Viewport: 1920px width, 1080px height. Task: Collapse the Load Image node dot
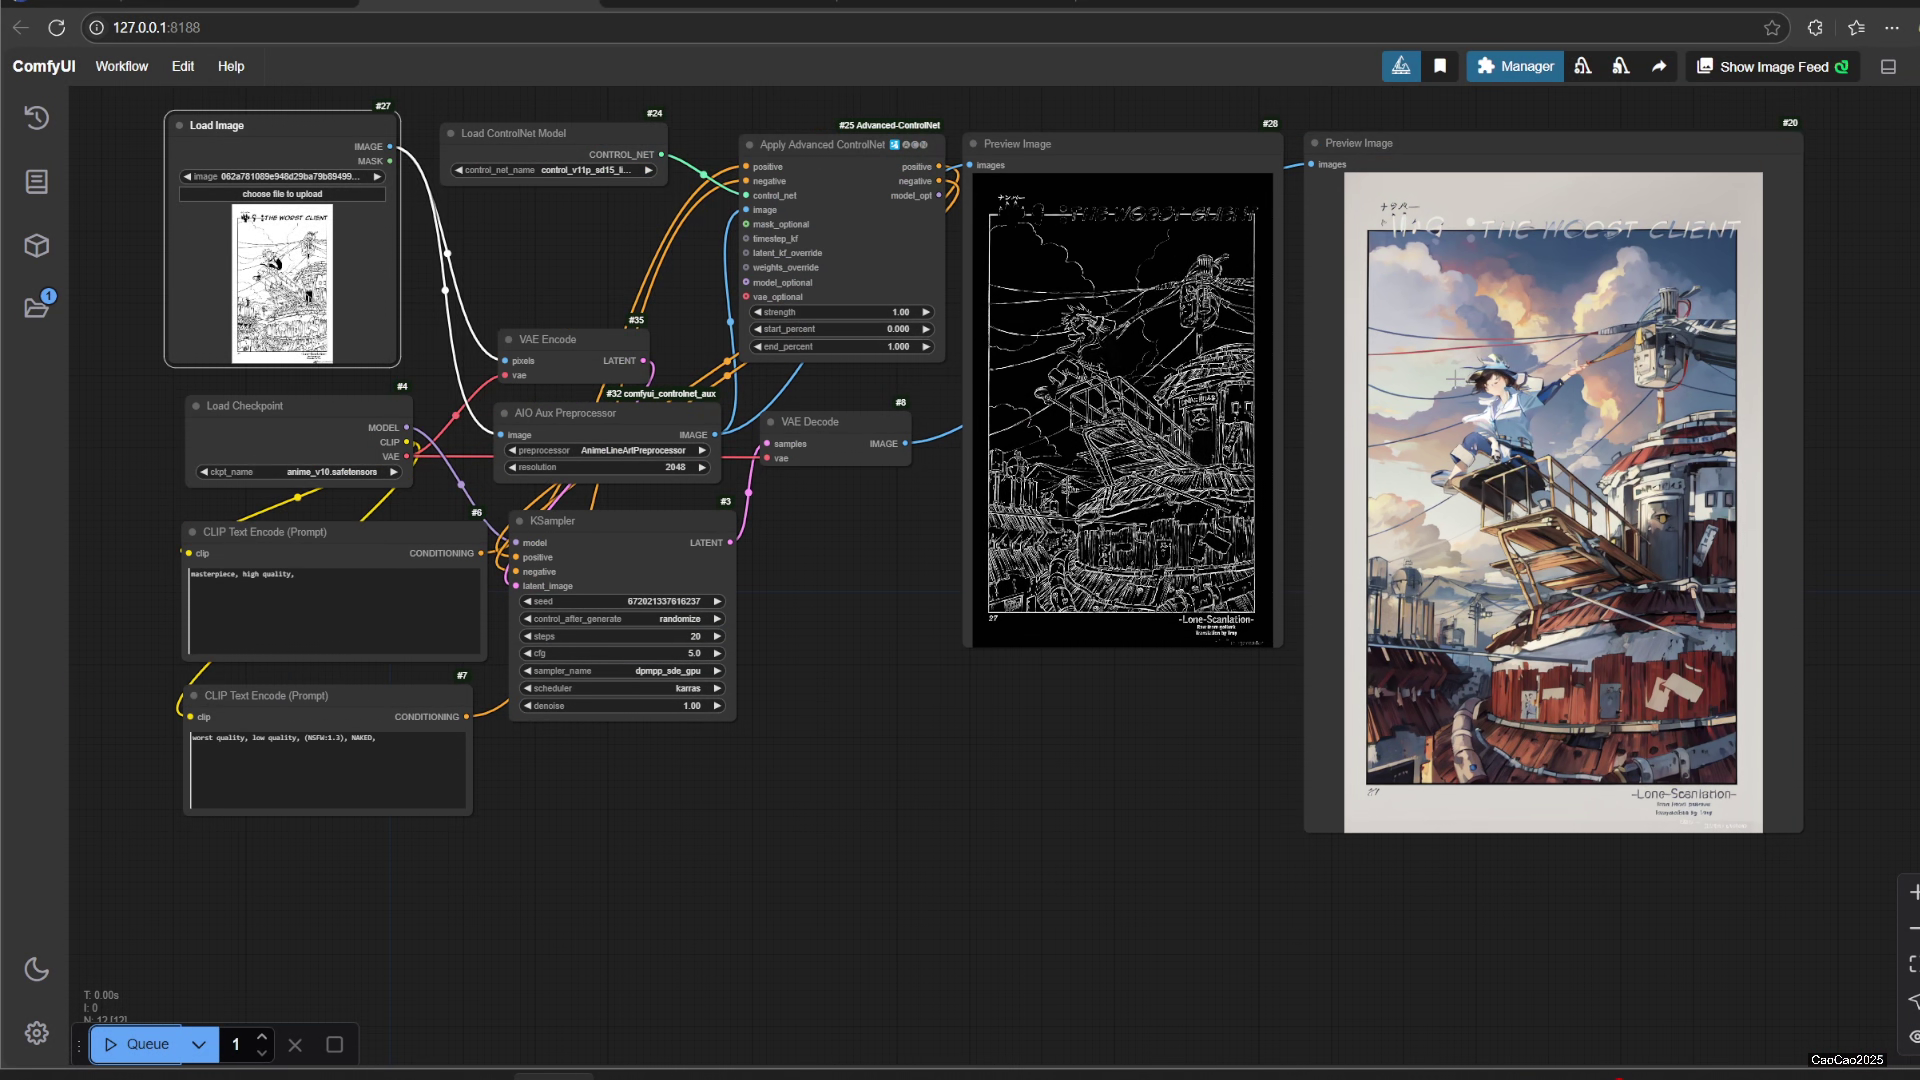(x=179, y=126)
